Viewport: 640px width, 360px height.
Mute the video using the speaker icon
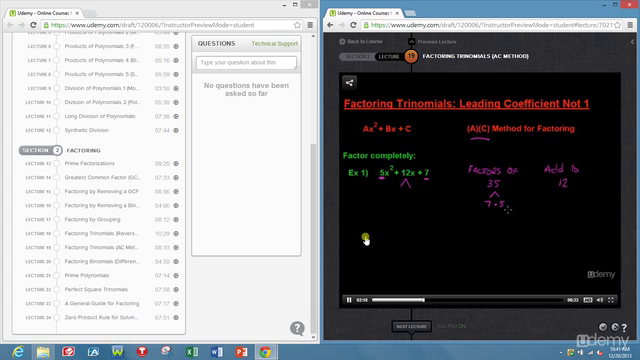click(600, 300)
